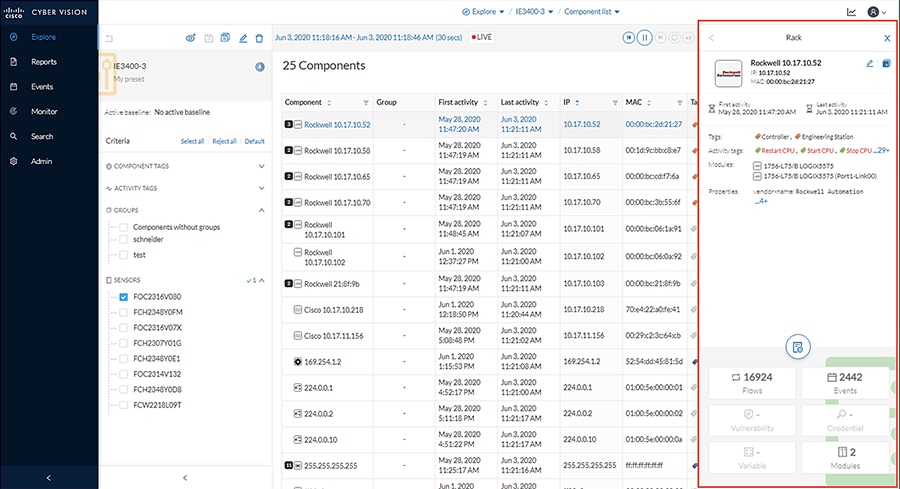Uncheck sensor FOC2316V080
The height and width of the screenshot is (489, 900).
point(123,297)
